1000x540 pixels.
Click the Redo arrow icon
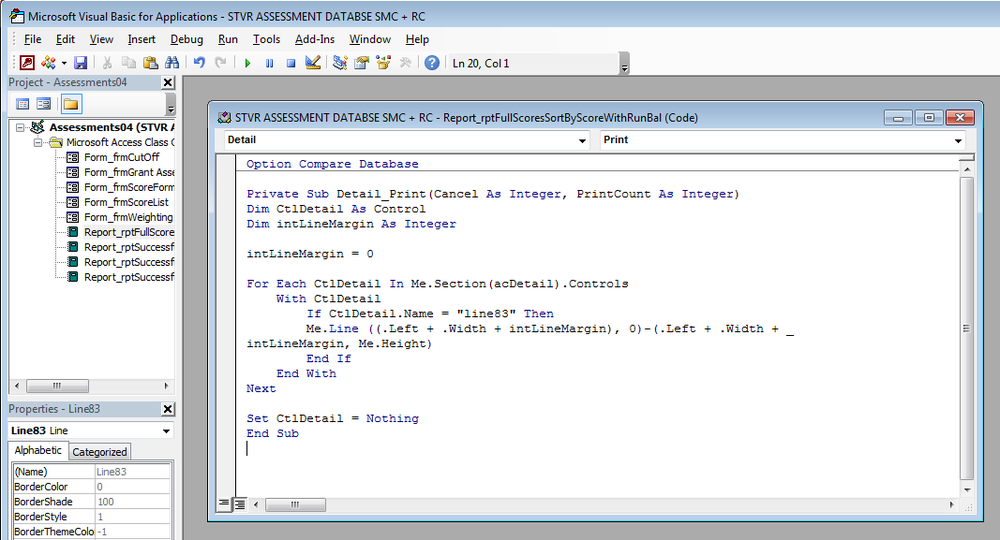coord(221,62)
